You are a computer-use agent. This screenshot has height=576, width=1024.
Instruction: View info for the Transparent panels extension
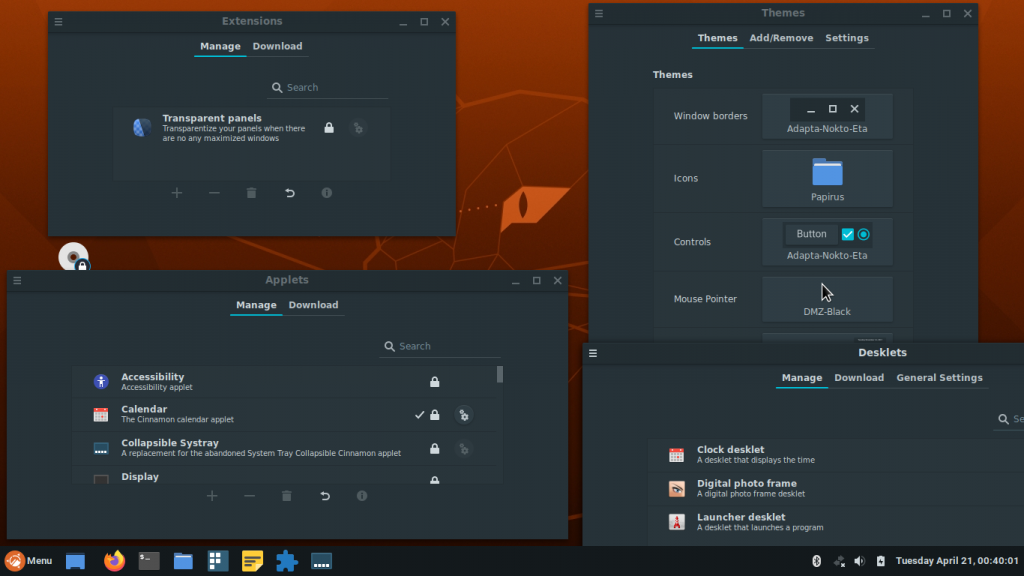pos(326,192)
